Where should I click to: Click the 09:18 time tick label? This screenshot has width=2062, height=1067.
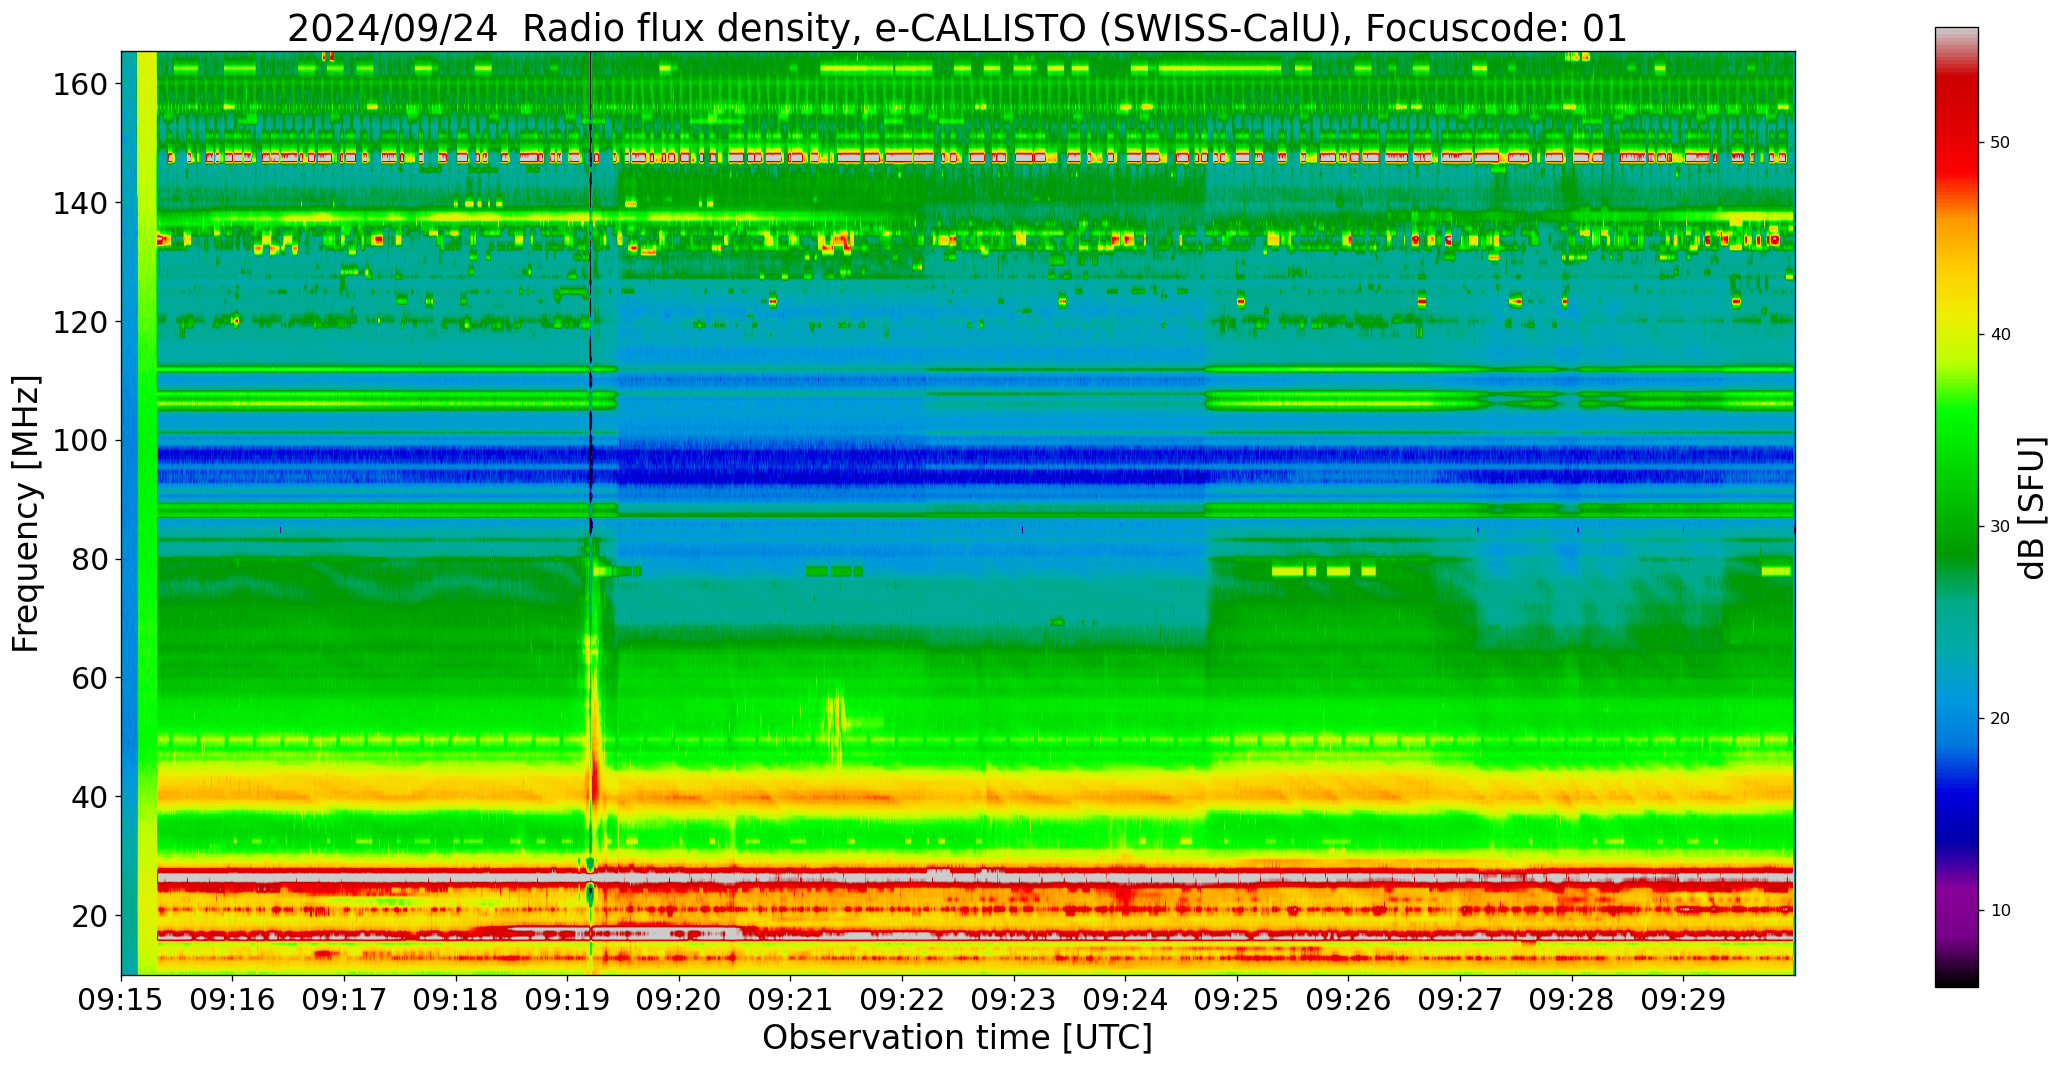tap(456, 1001)
